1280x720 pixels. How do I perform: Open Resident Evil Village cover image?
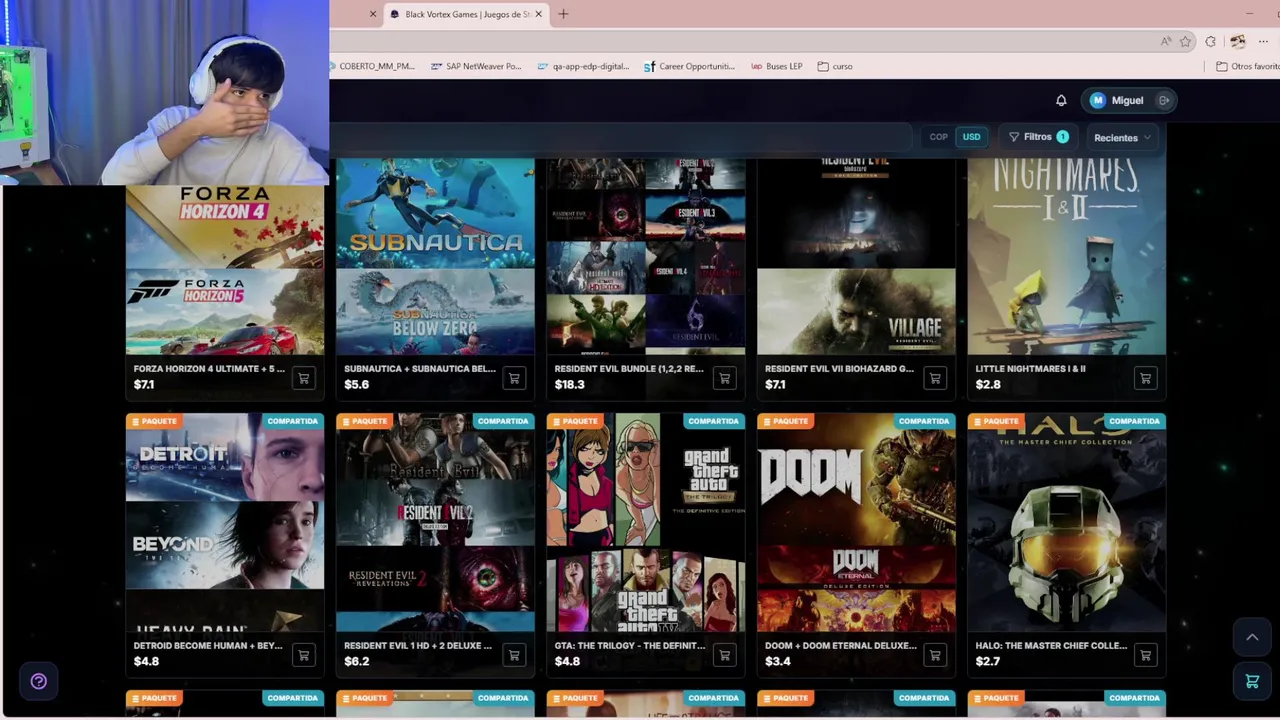pos(856,257)
